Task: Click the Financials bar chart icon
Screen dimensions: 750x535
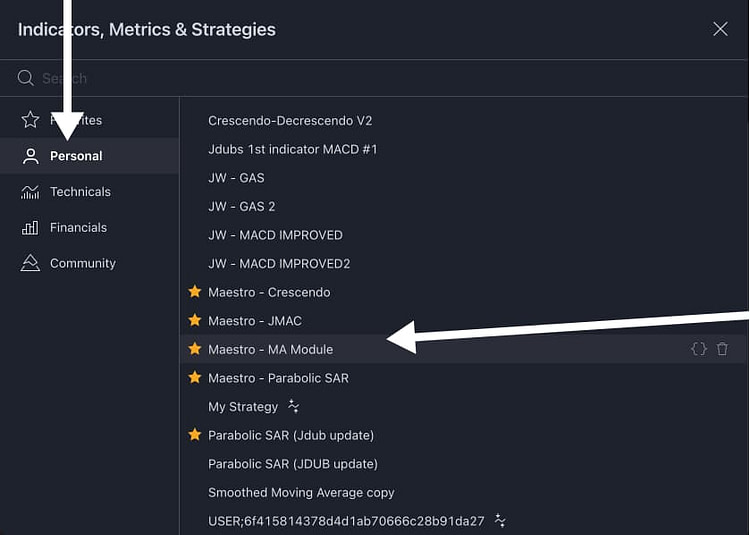Action: click(x=30, y=228)
